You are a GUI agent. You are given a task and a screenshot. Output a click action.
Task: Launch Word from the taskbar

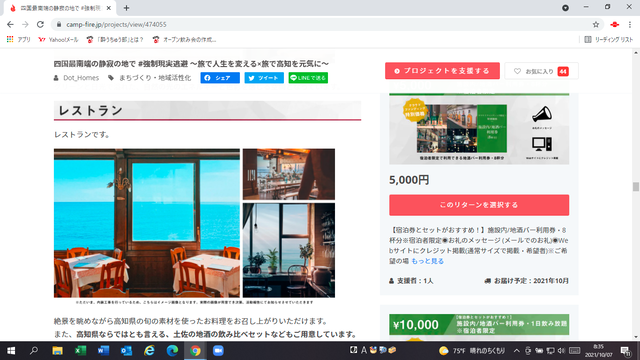click(x=103, y=351)
